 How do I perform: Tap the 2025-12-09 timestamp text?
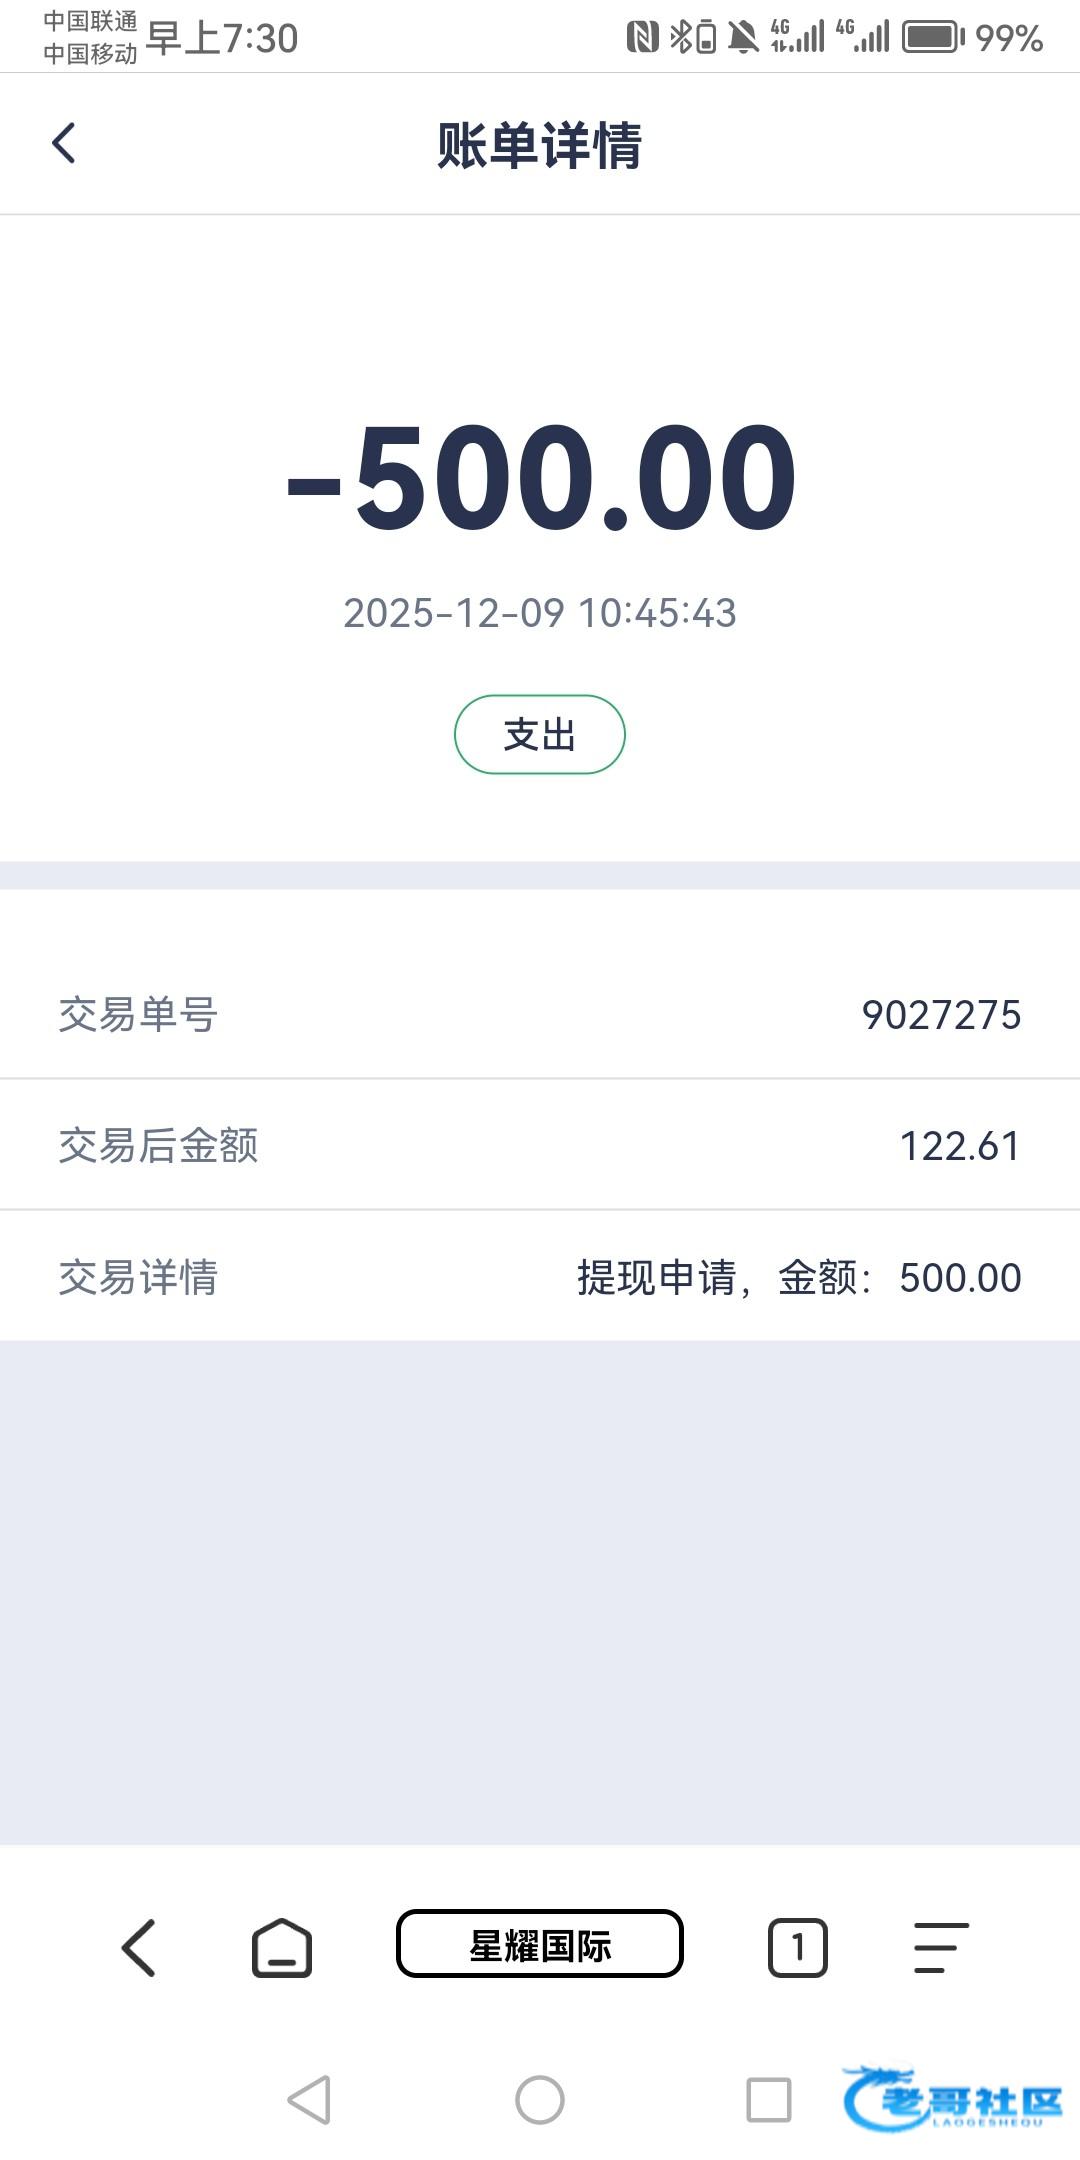pos(540,613)
